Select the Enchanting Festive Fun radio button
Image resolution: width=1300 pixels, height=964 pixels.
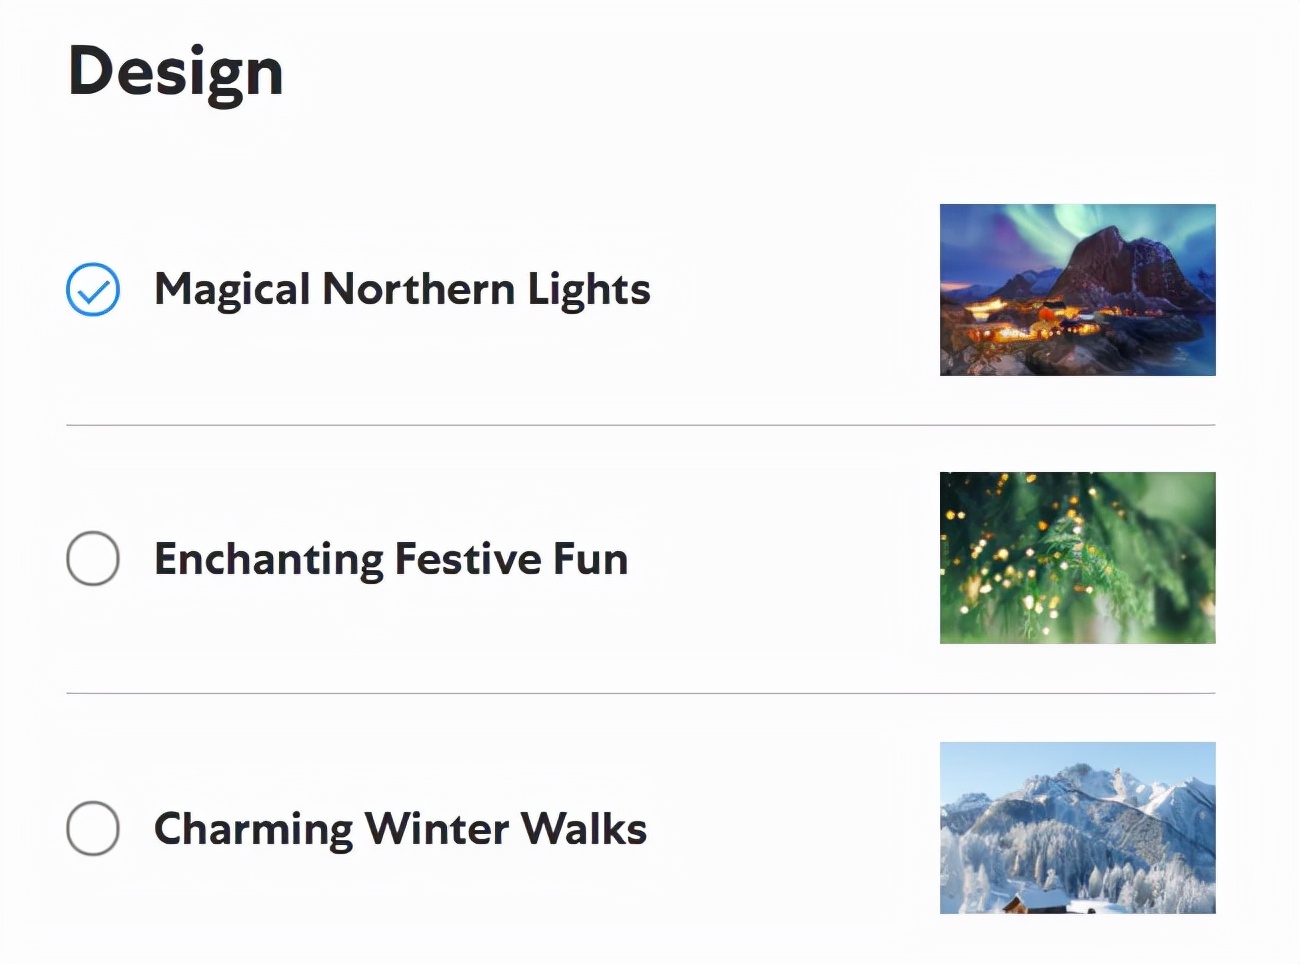93,558
